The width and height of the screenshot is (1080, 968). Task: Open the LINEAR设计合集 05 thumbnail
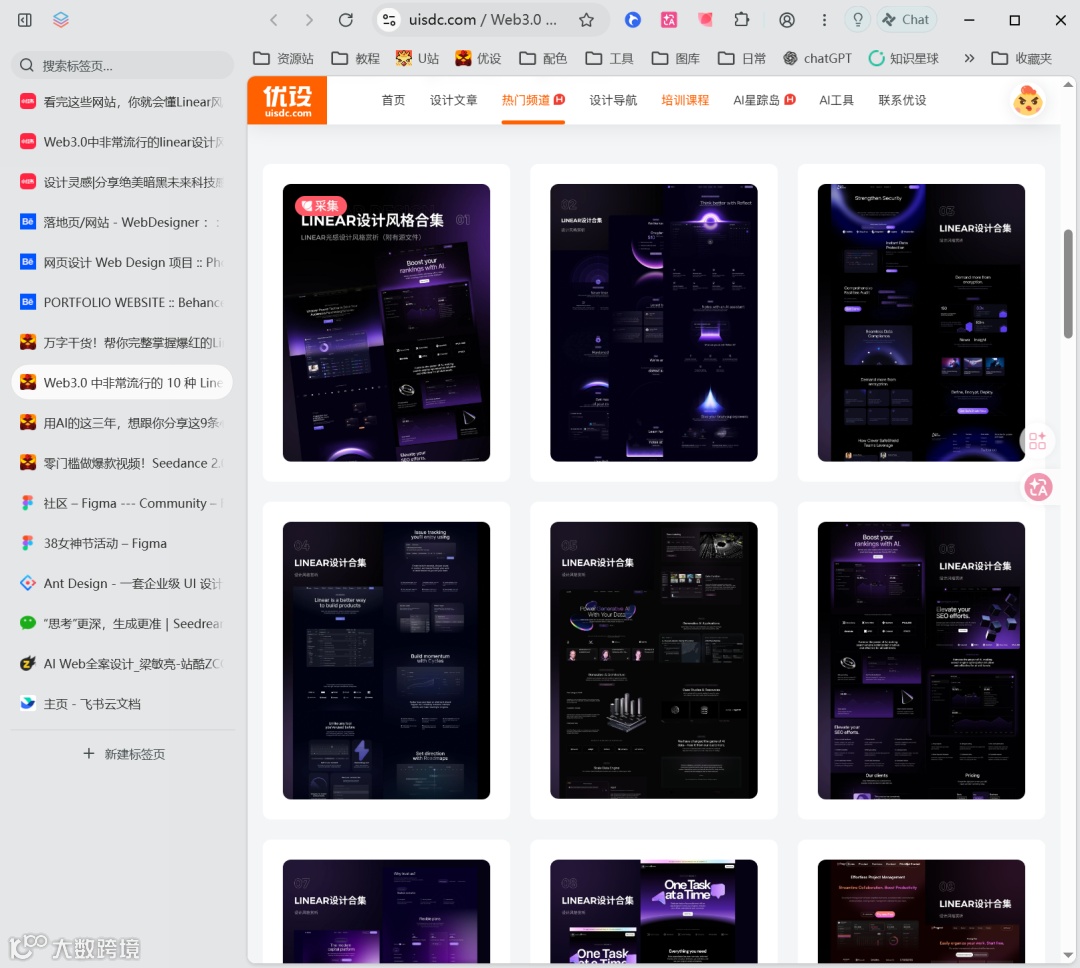[654, 660]
